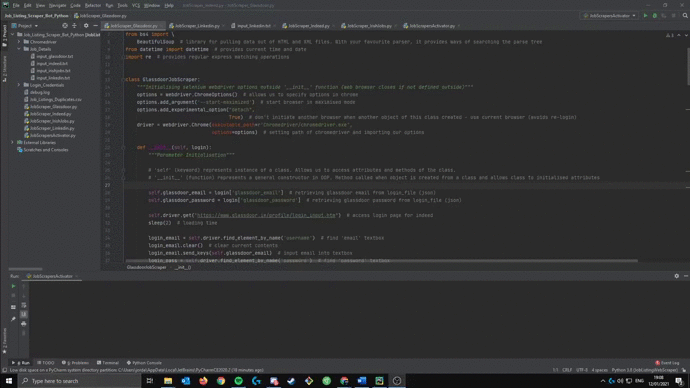The height and width of the screenshot is (388, 690).
Task: Expand the Chromedriver folder
Action: pyautogui.click(x=19, y=42)
